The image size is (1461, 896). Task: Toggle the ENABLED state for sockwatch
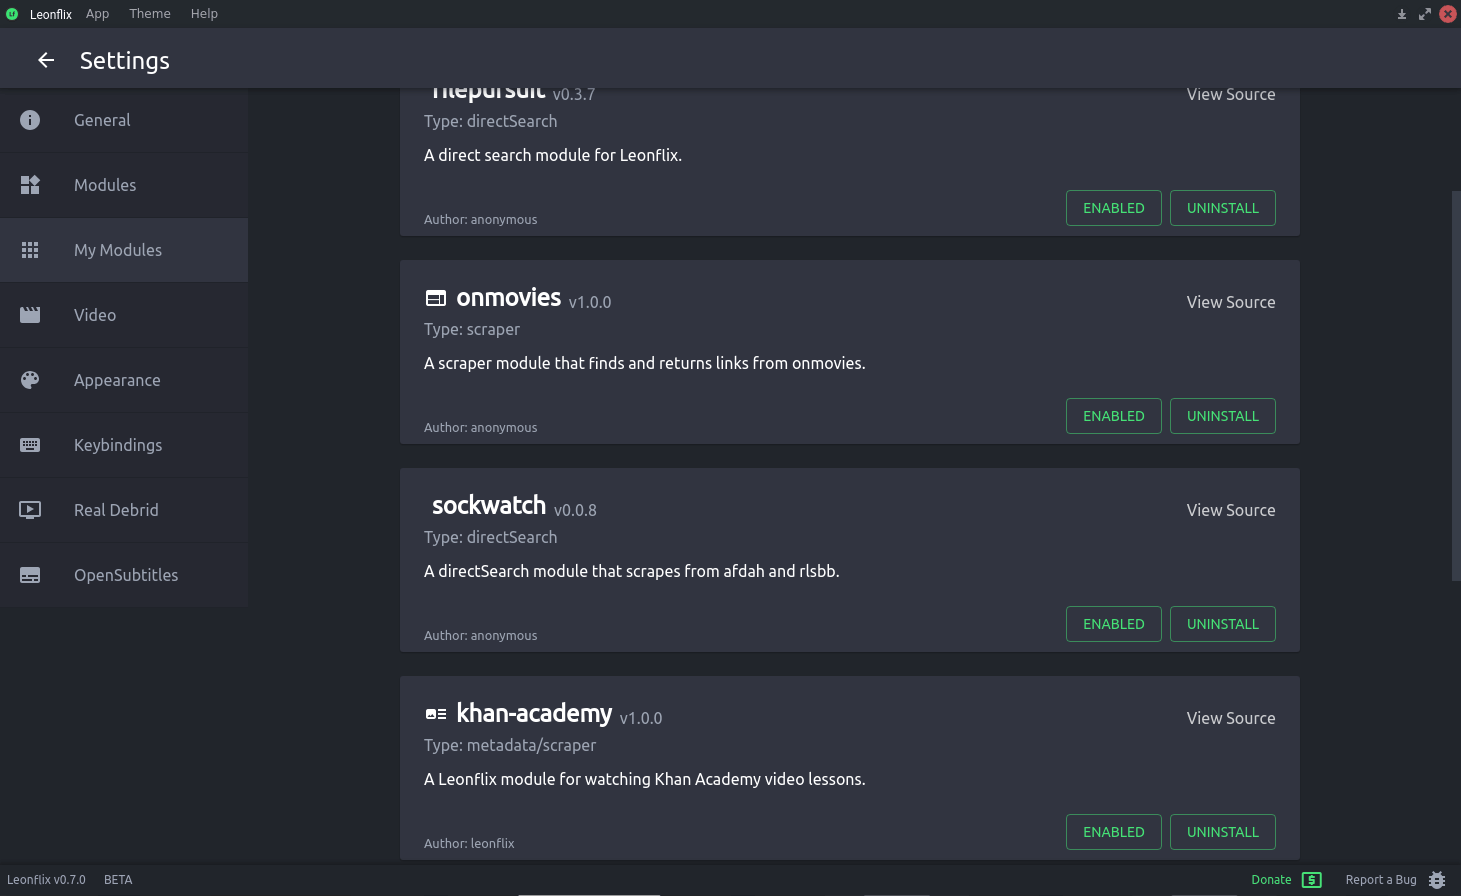point(1113,624)
